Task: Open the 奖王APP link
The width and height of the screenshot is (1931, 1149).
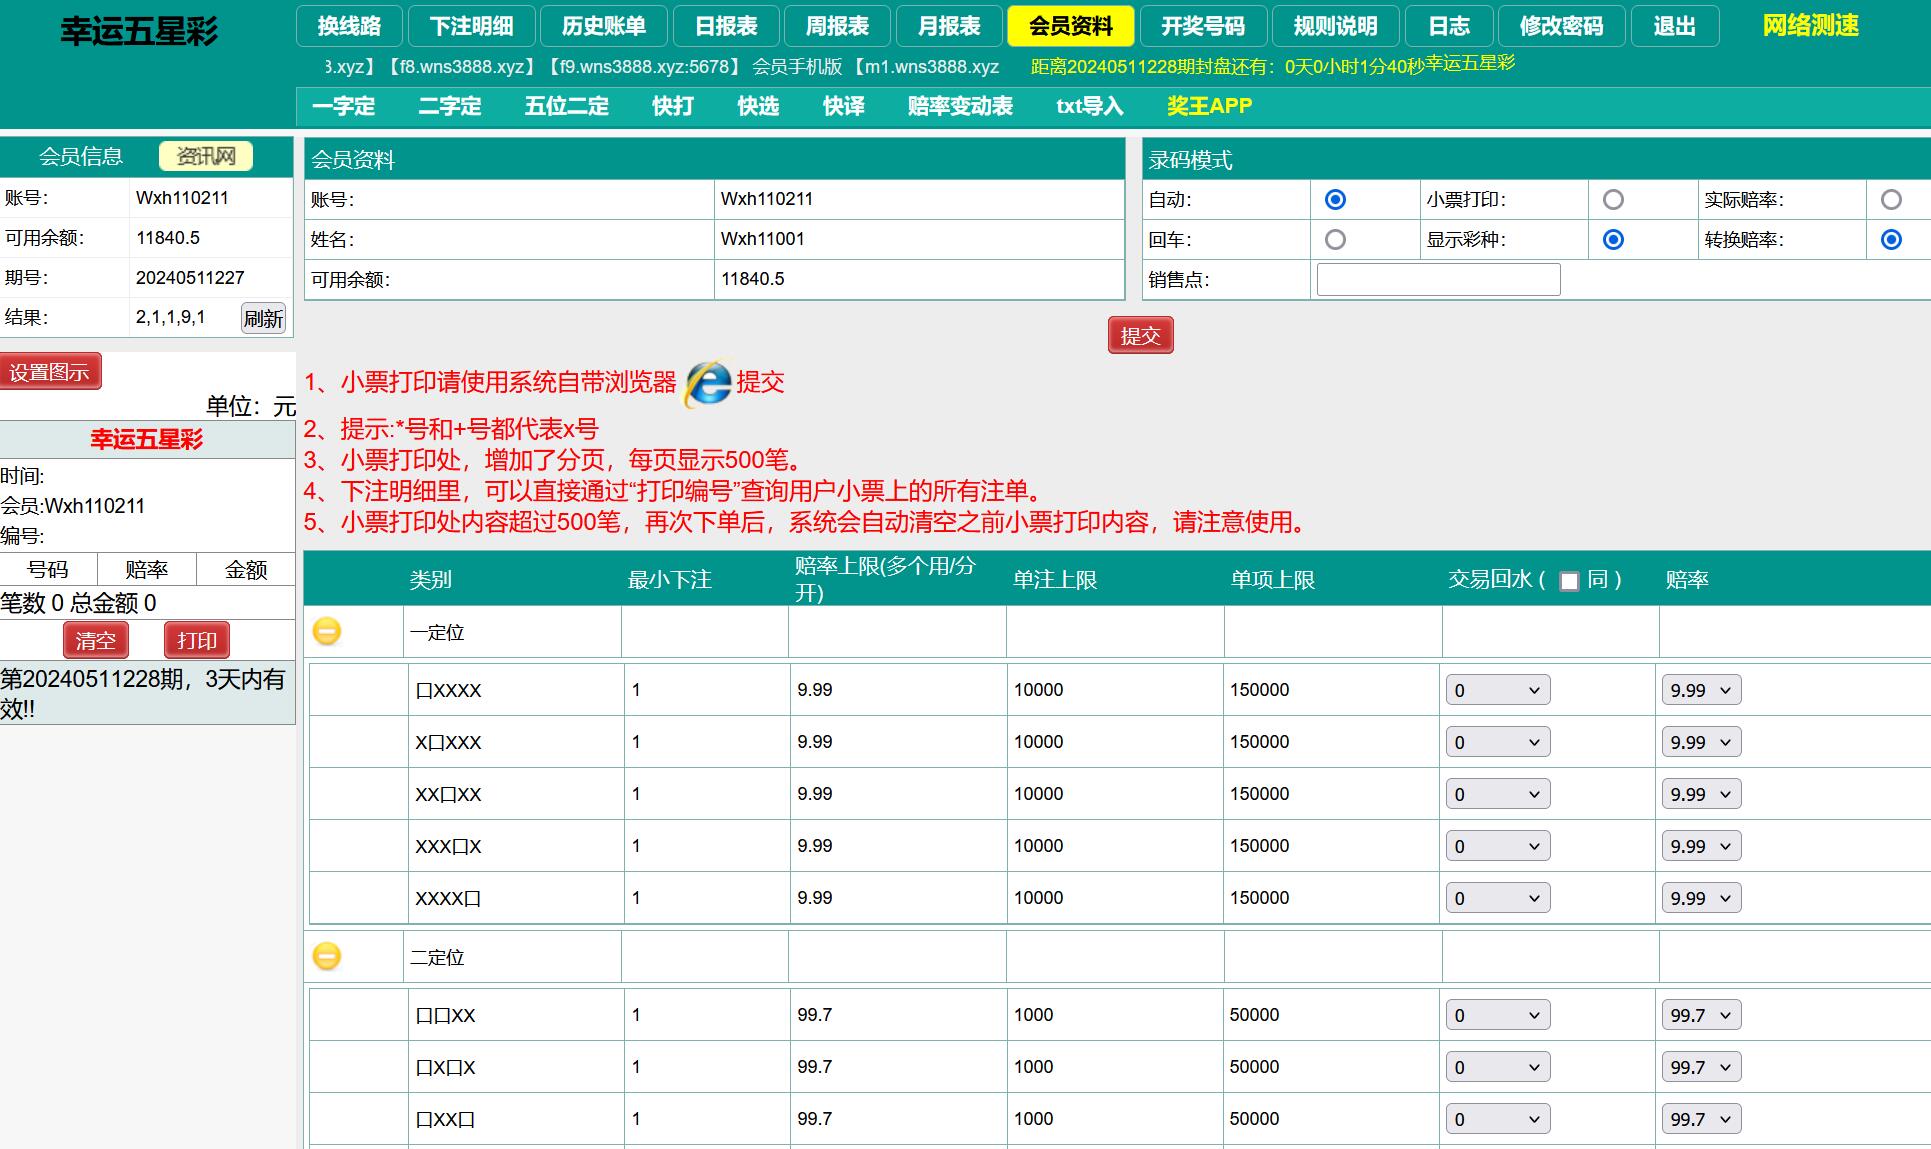Action: point(1209,106)
